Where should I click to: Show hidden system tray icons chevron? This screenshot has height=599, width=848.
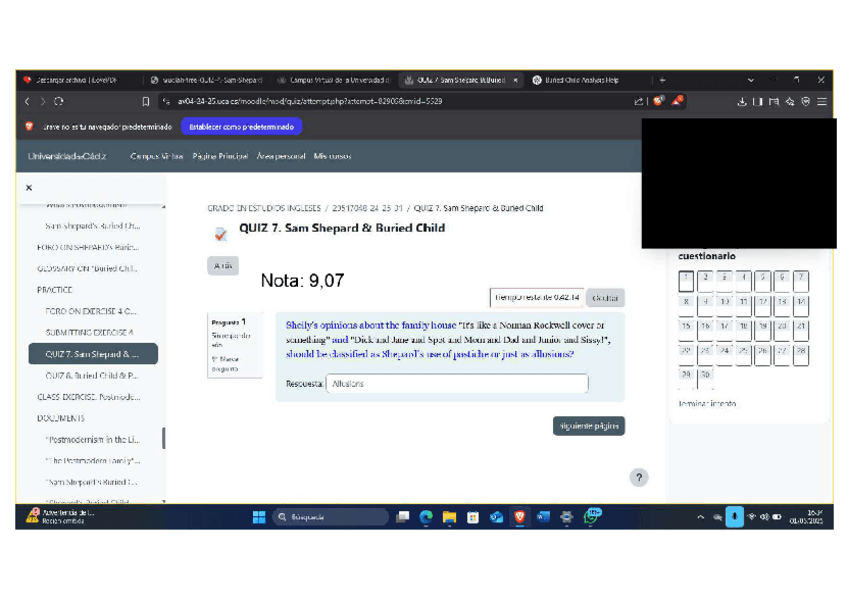(701, 517)
